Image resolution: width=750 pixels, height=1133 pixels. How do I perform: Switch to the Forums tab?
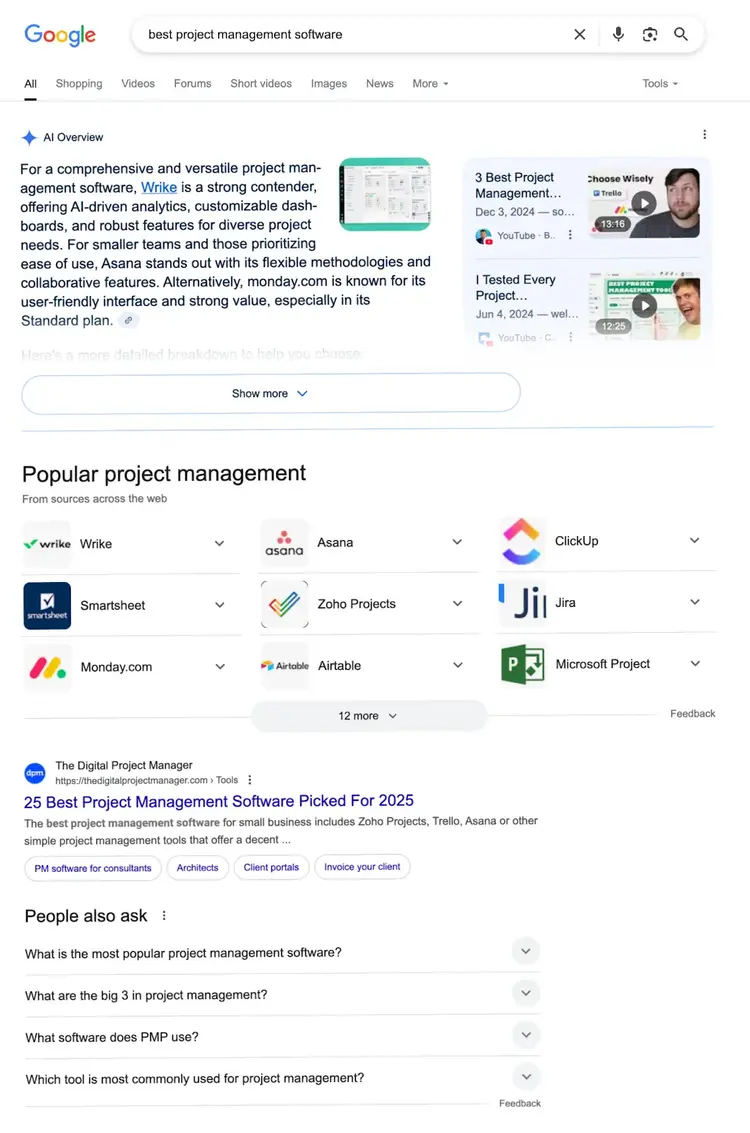point(192,84)
